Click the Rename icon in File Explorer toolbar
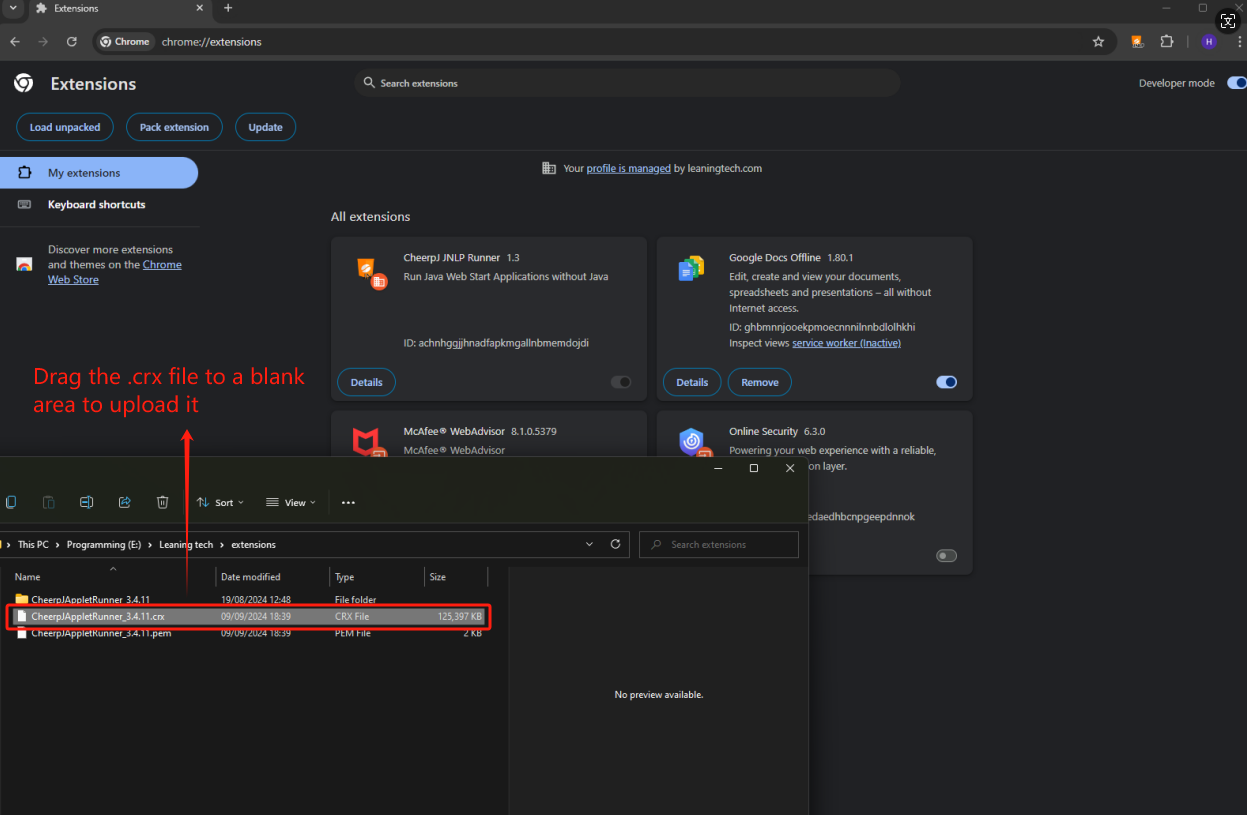1247x815 pixels. pyautogui.click(x=87, y=502)
